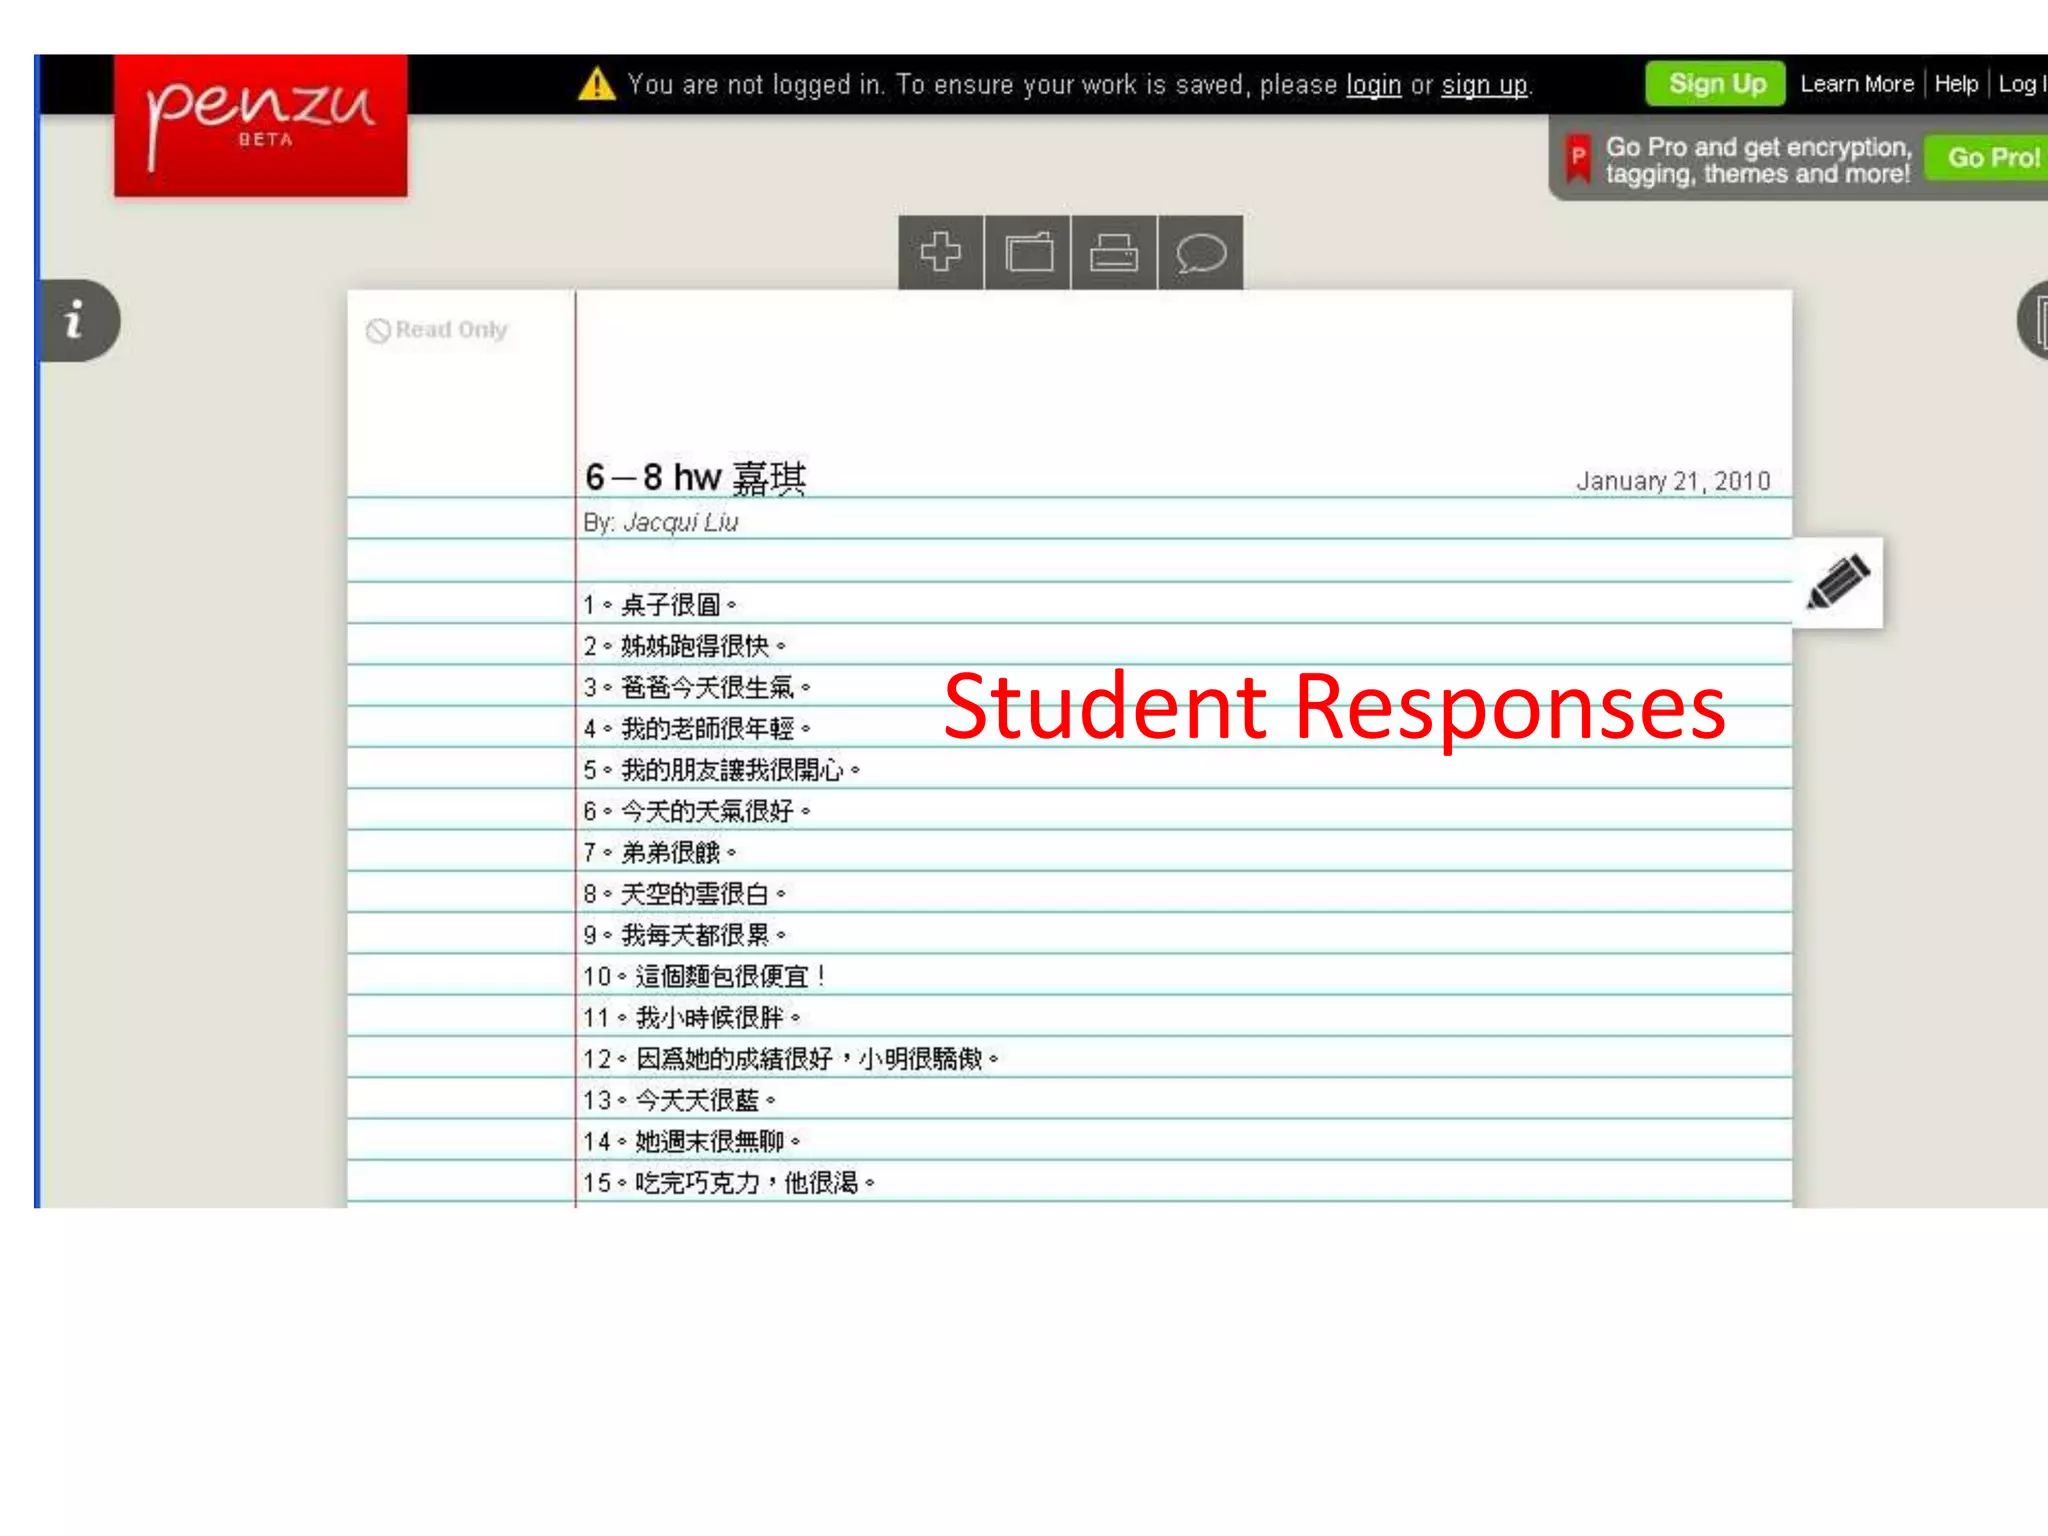2048x1536 pixels.
Task: Click author name Jacqui Liu
Action: [681, 522]
